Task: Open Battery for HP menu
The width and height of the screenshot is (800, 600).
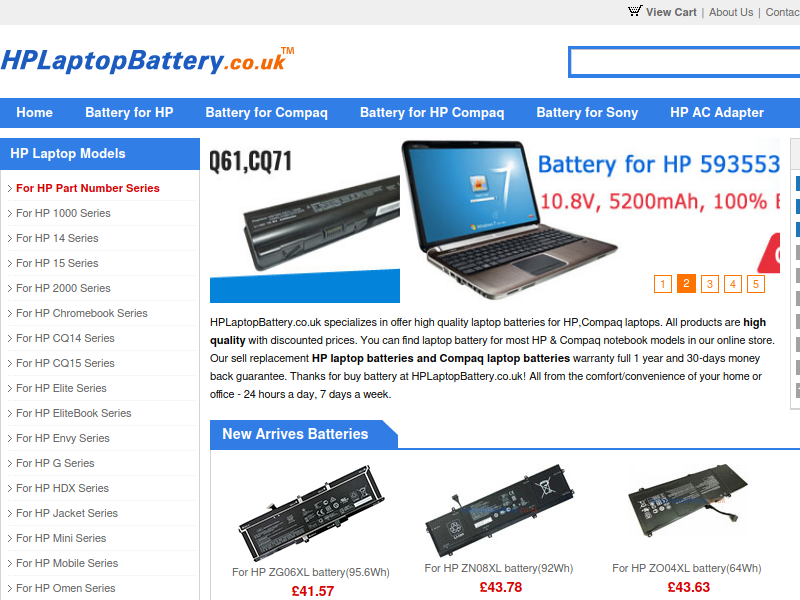Action: point(129,113)
